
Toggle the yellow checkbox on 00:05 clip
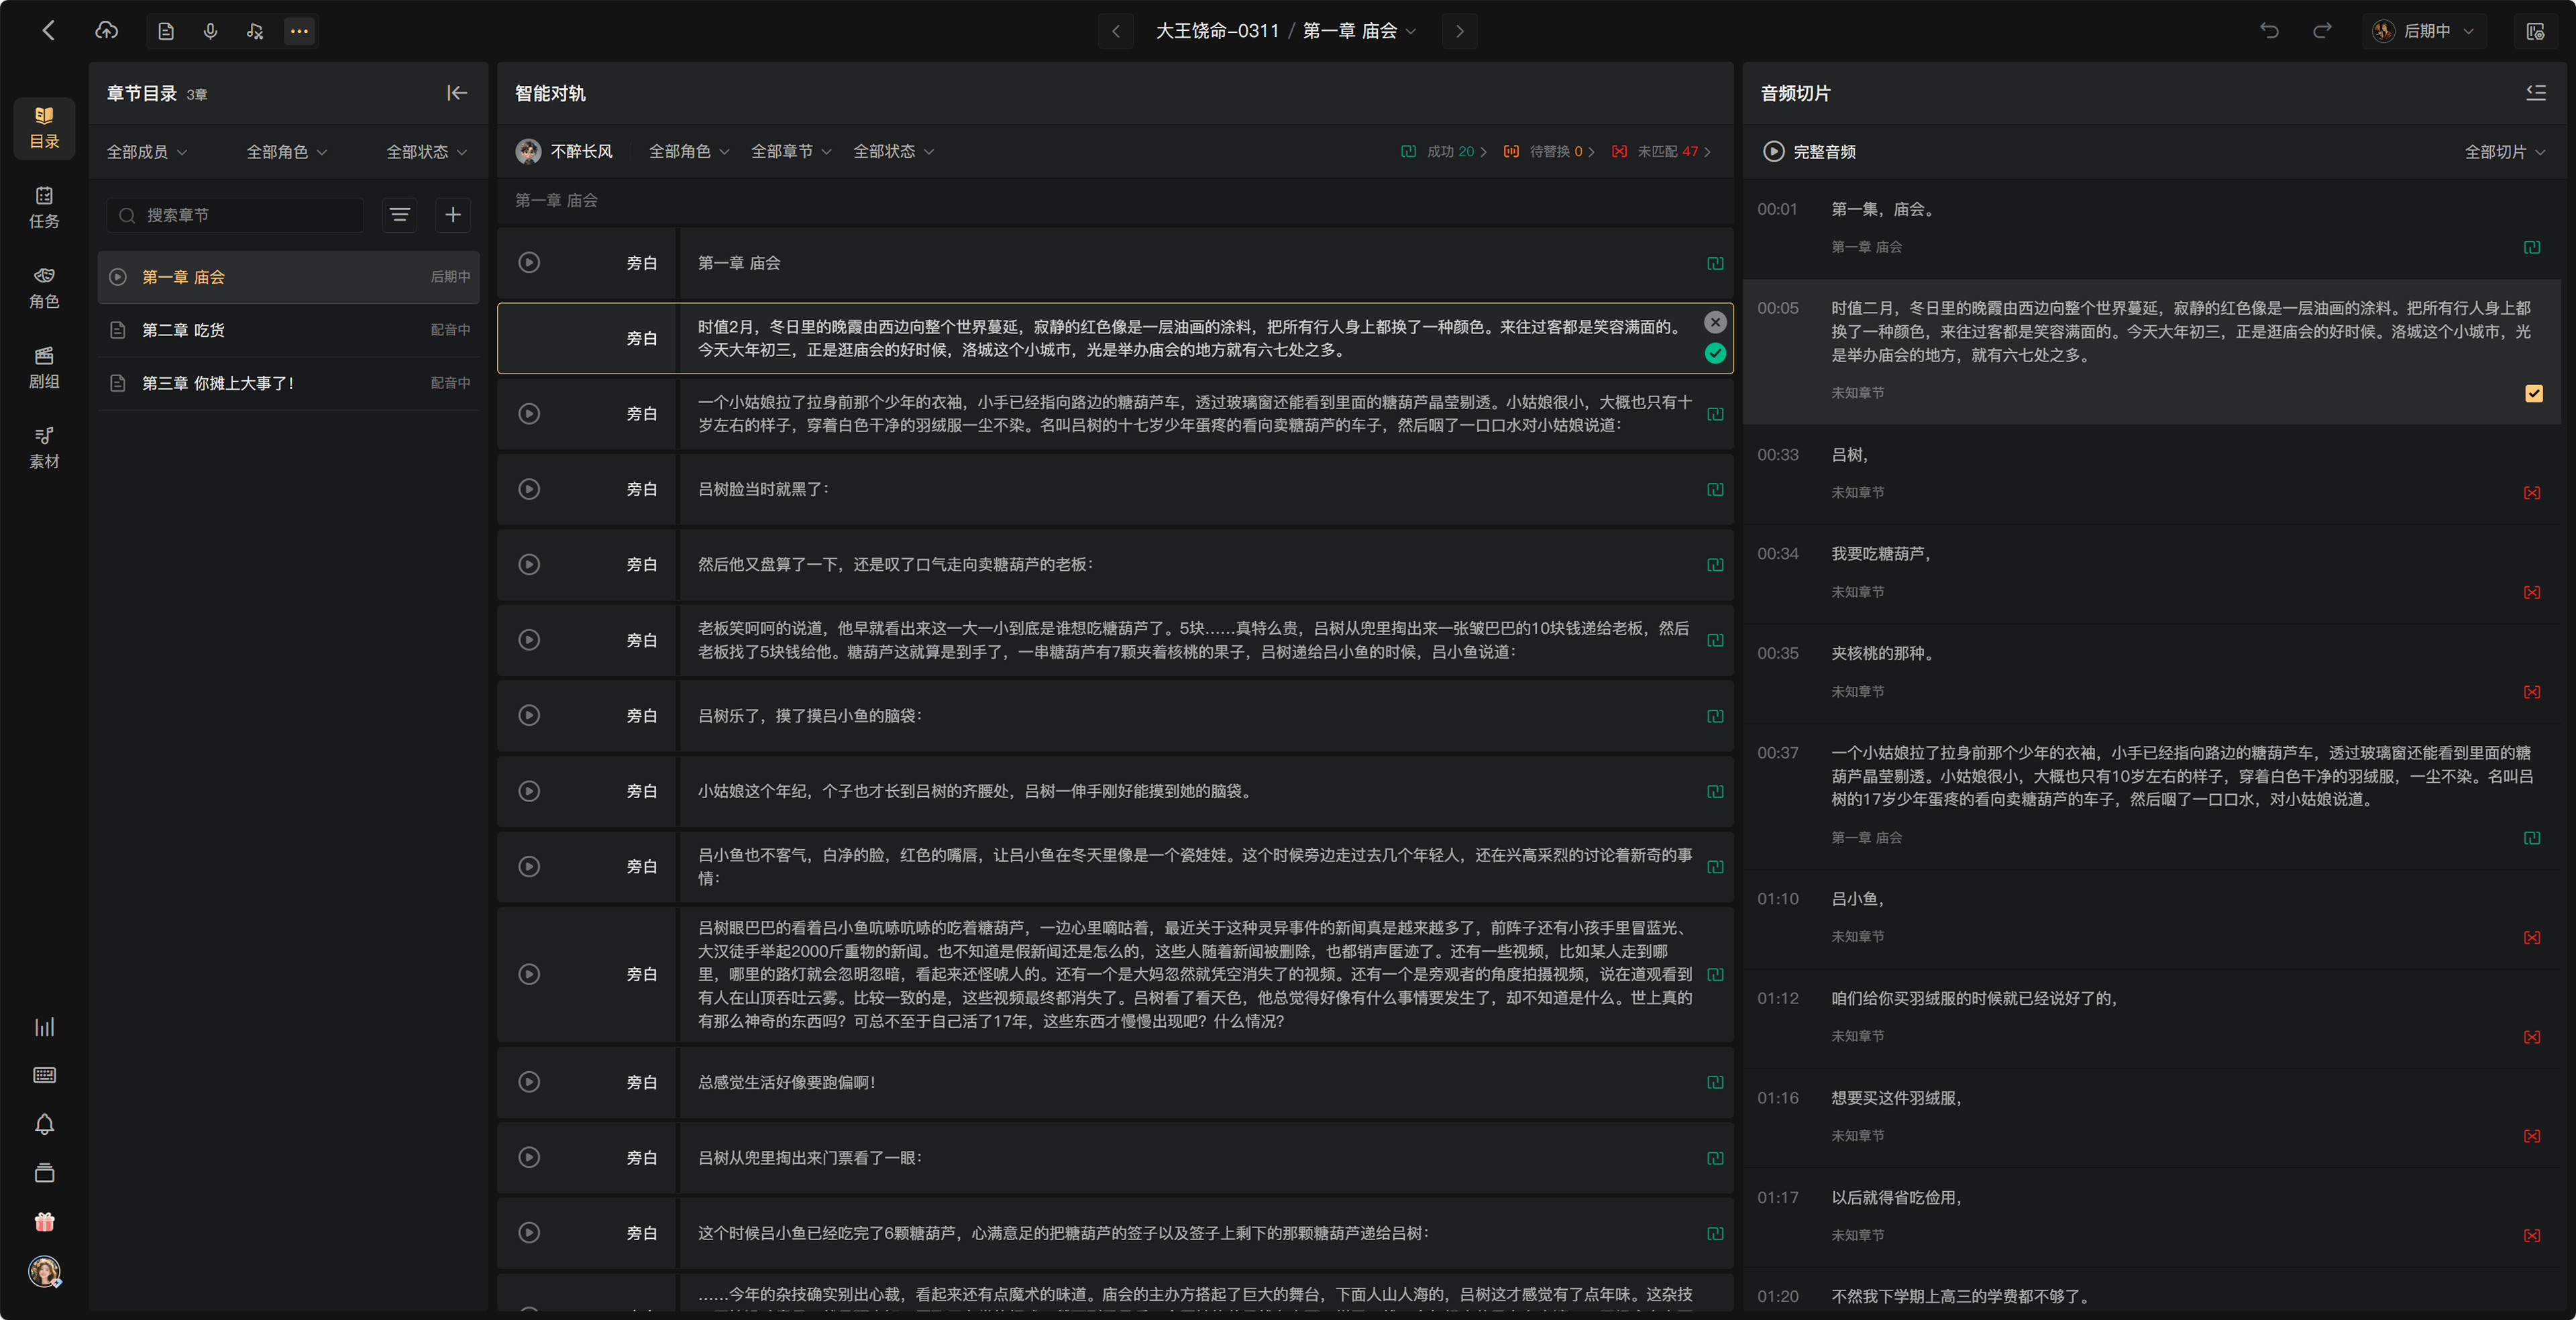point(2533,393)
